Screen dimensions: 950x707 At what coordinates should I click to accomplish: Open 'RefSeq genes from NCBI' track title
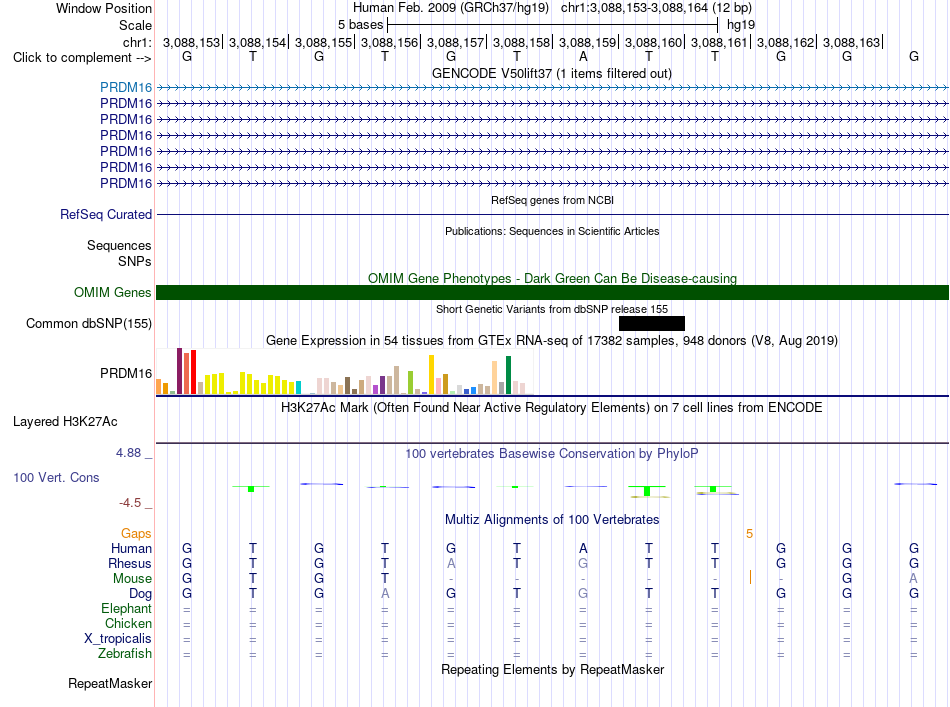(x=553, y=200)
